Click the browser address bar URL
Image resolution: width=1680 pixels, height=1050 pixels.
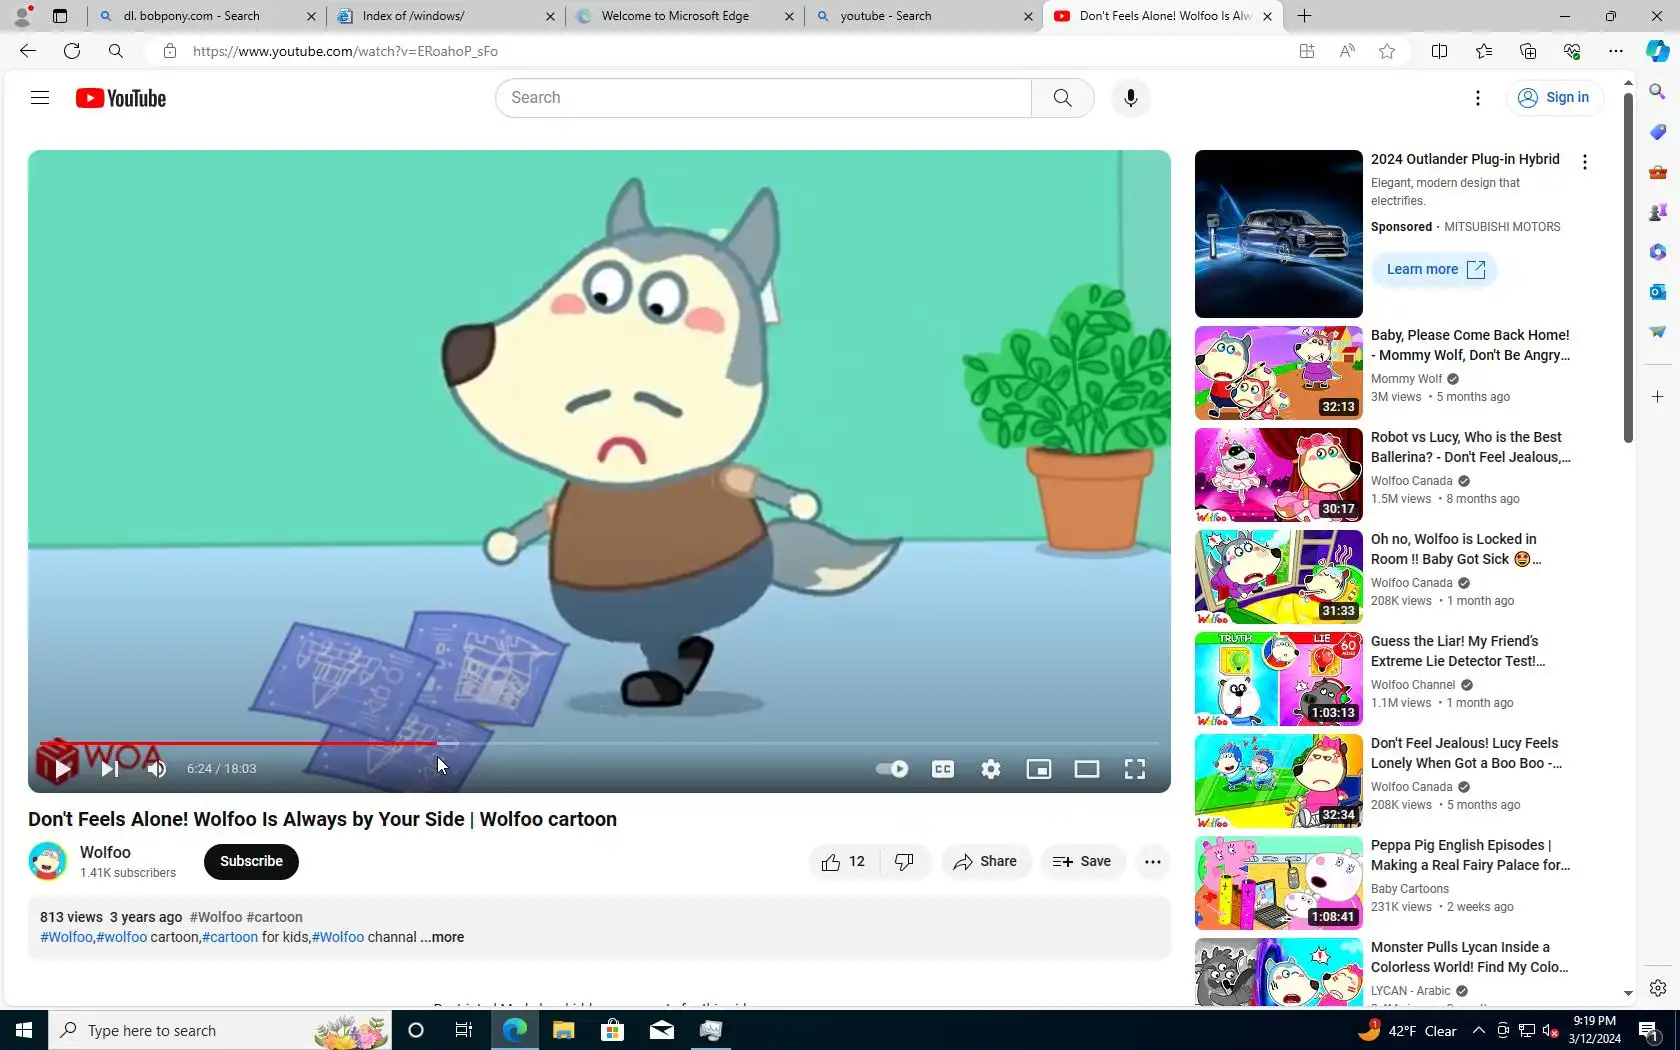pos(345,51)
